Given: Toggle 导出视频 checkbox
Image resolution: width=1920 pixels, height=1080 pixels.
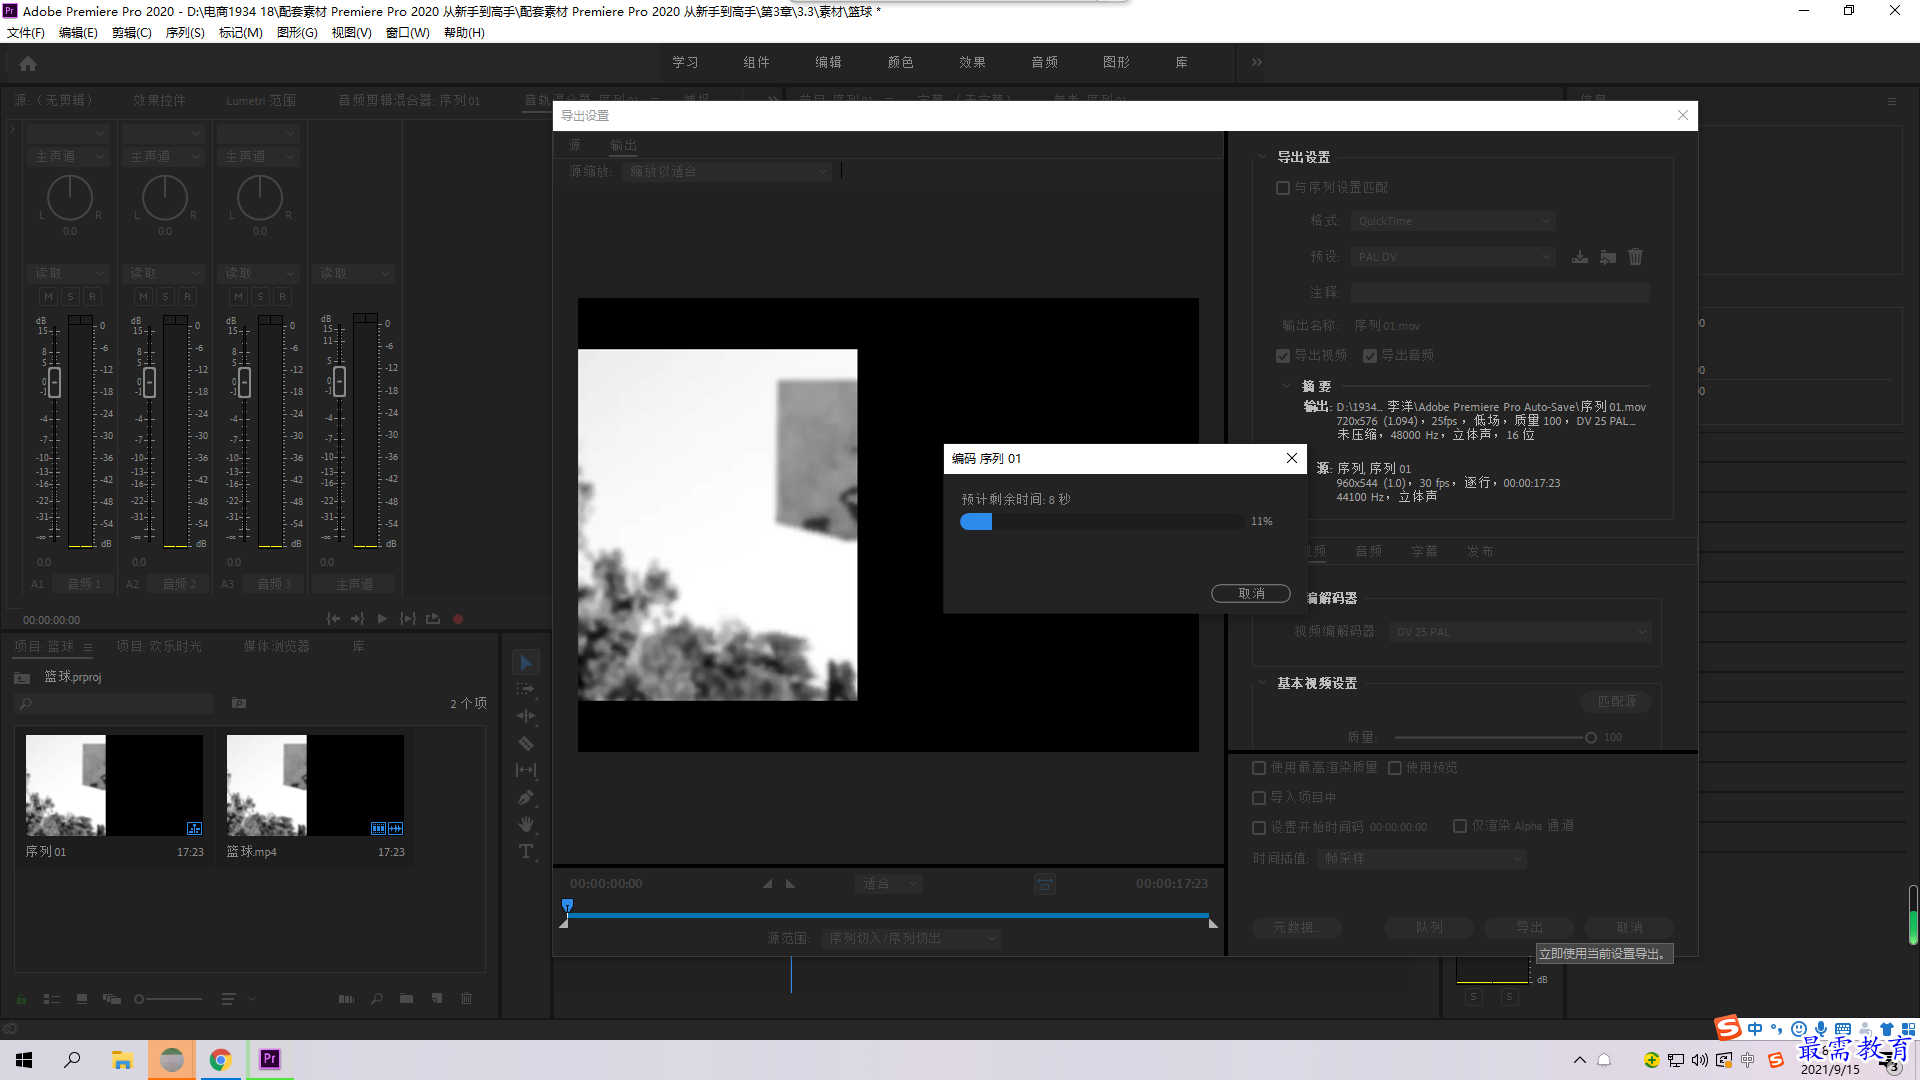Looking at the screenshot, I should click(1283, 356).
